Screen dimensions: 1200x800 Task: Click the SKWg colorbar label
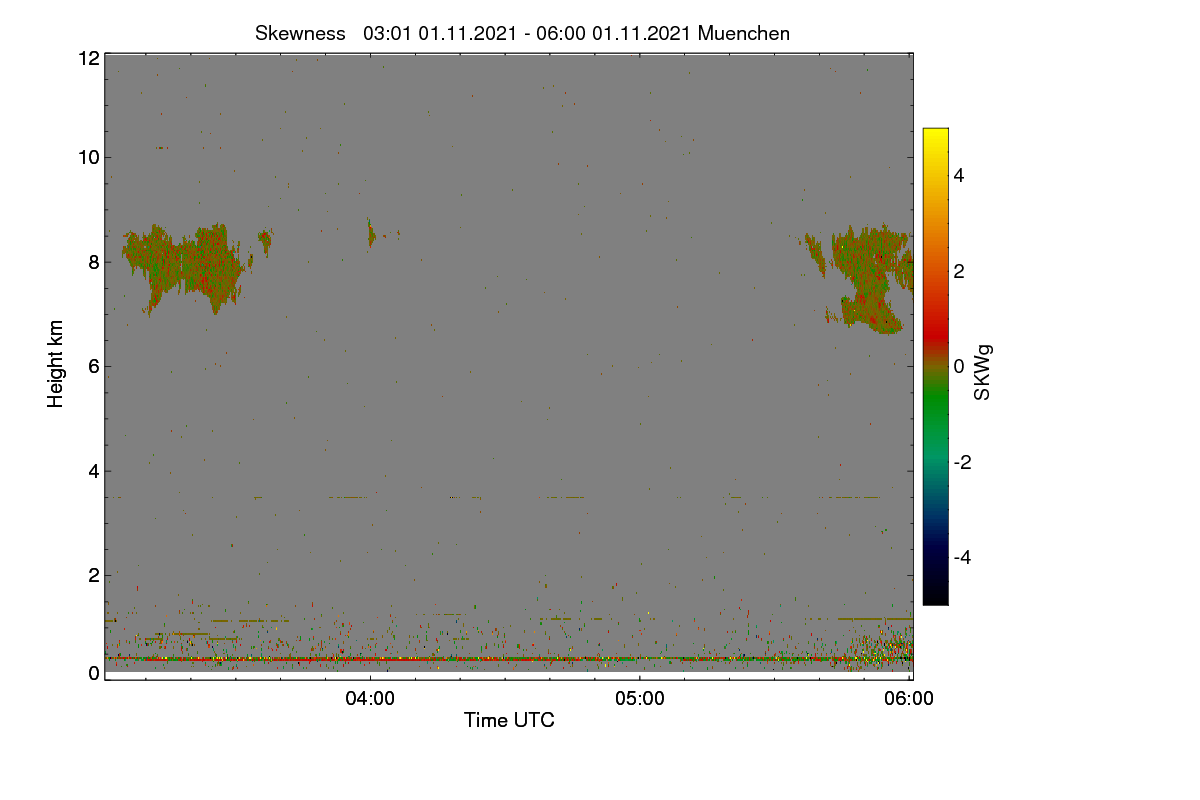[983, 372]
